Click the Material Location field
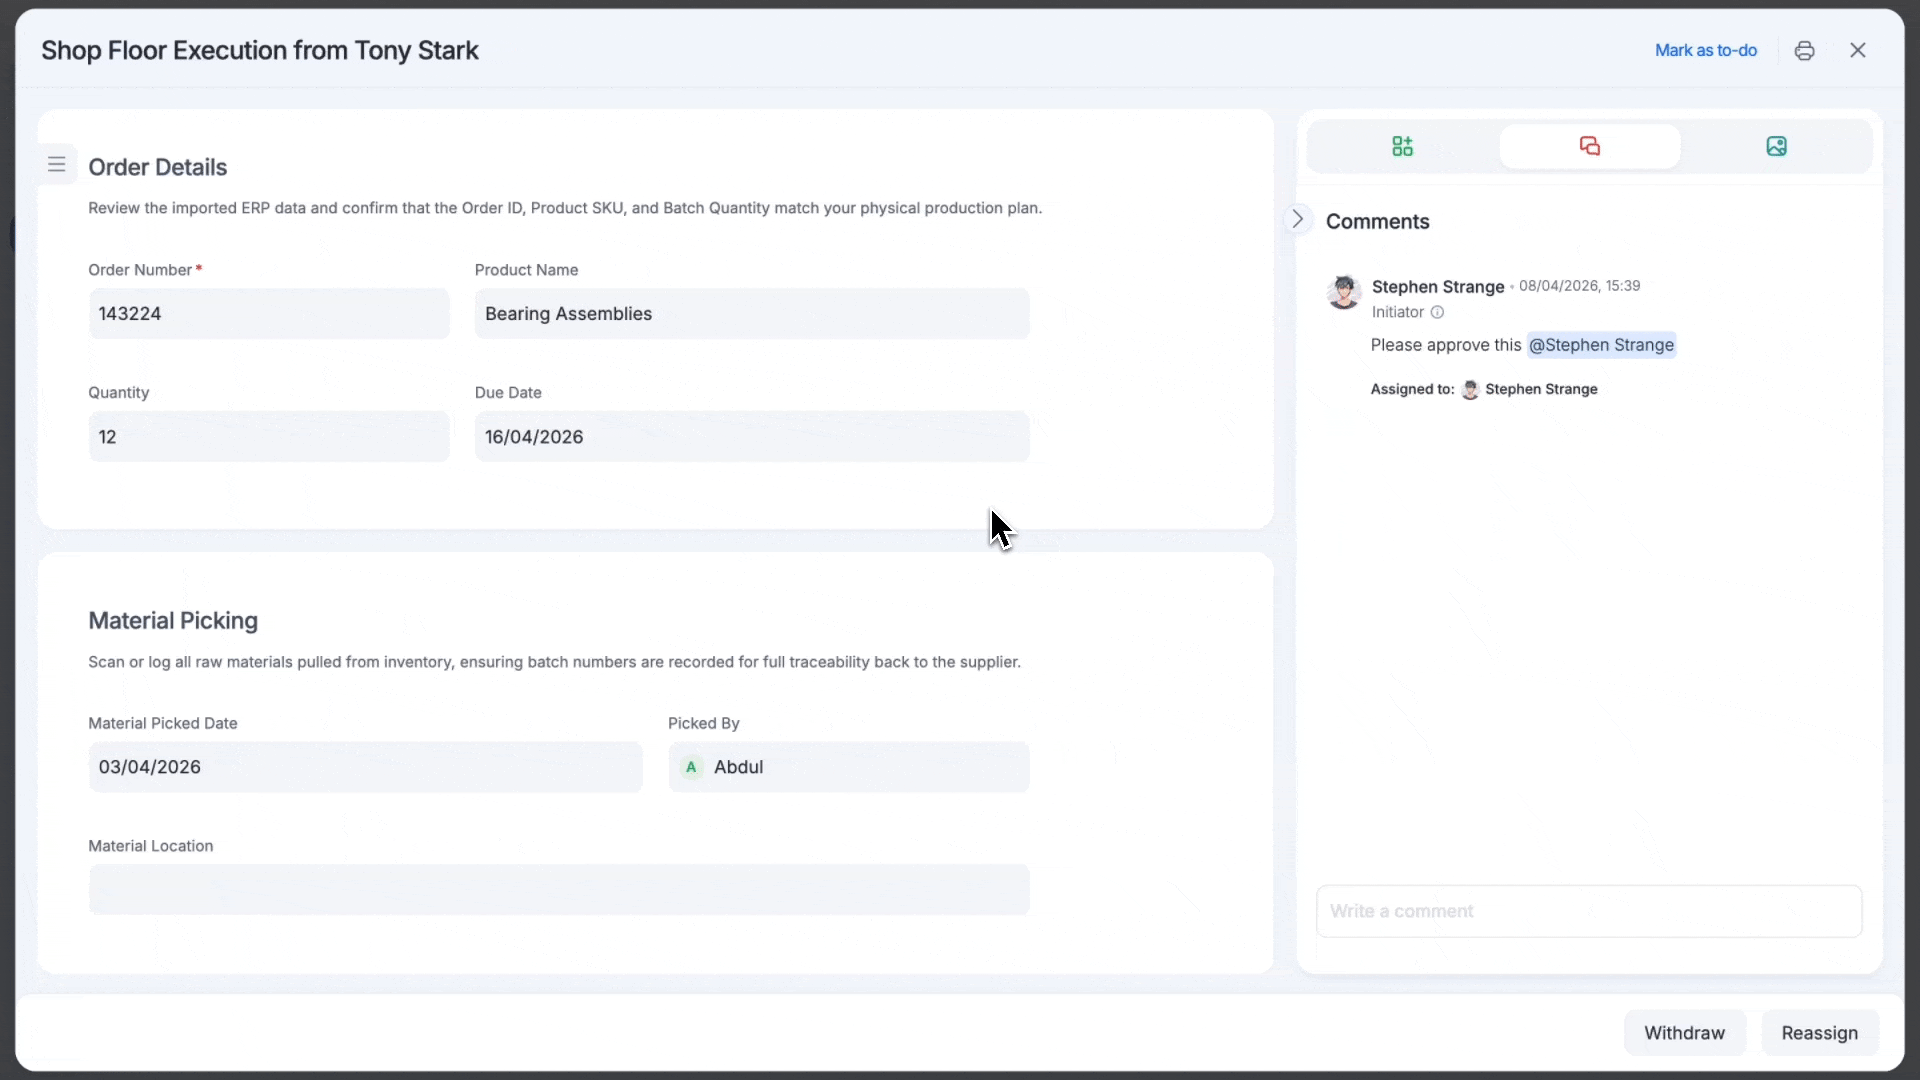The width and height of the screenshot is (1920, 1080). tap(558, 890)
